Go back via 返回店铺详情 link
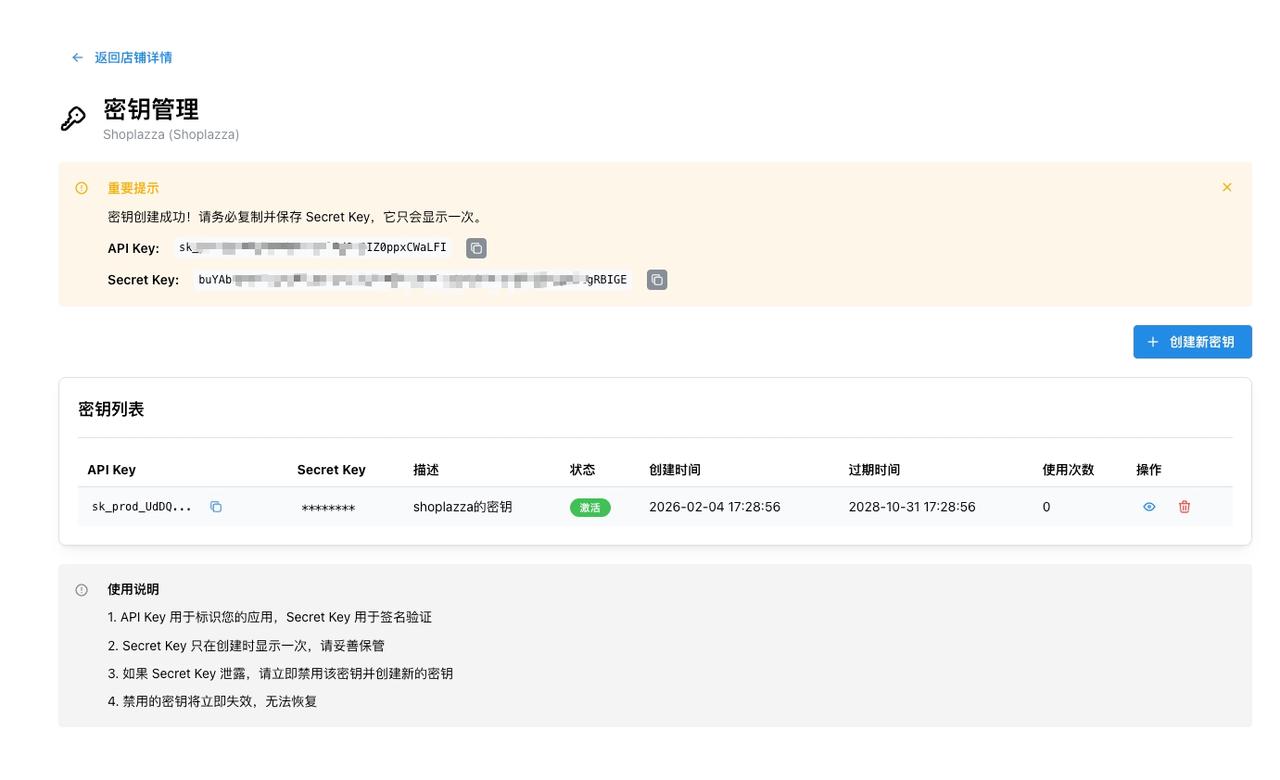1280x780 pixels. [x=133, y=58]
